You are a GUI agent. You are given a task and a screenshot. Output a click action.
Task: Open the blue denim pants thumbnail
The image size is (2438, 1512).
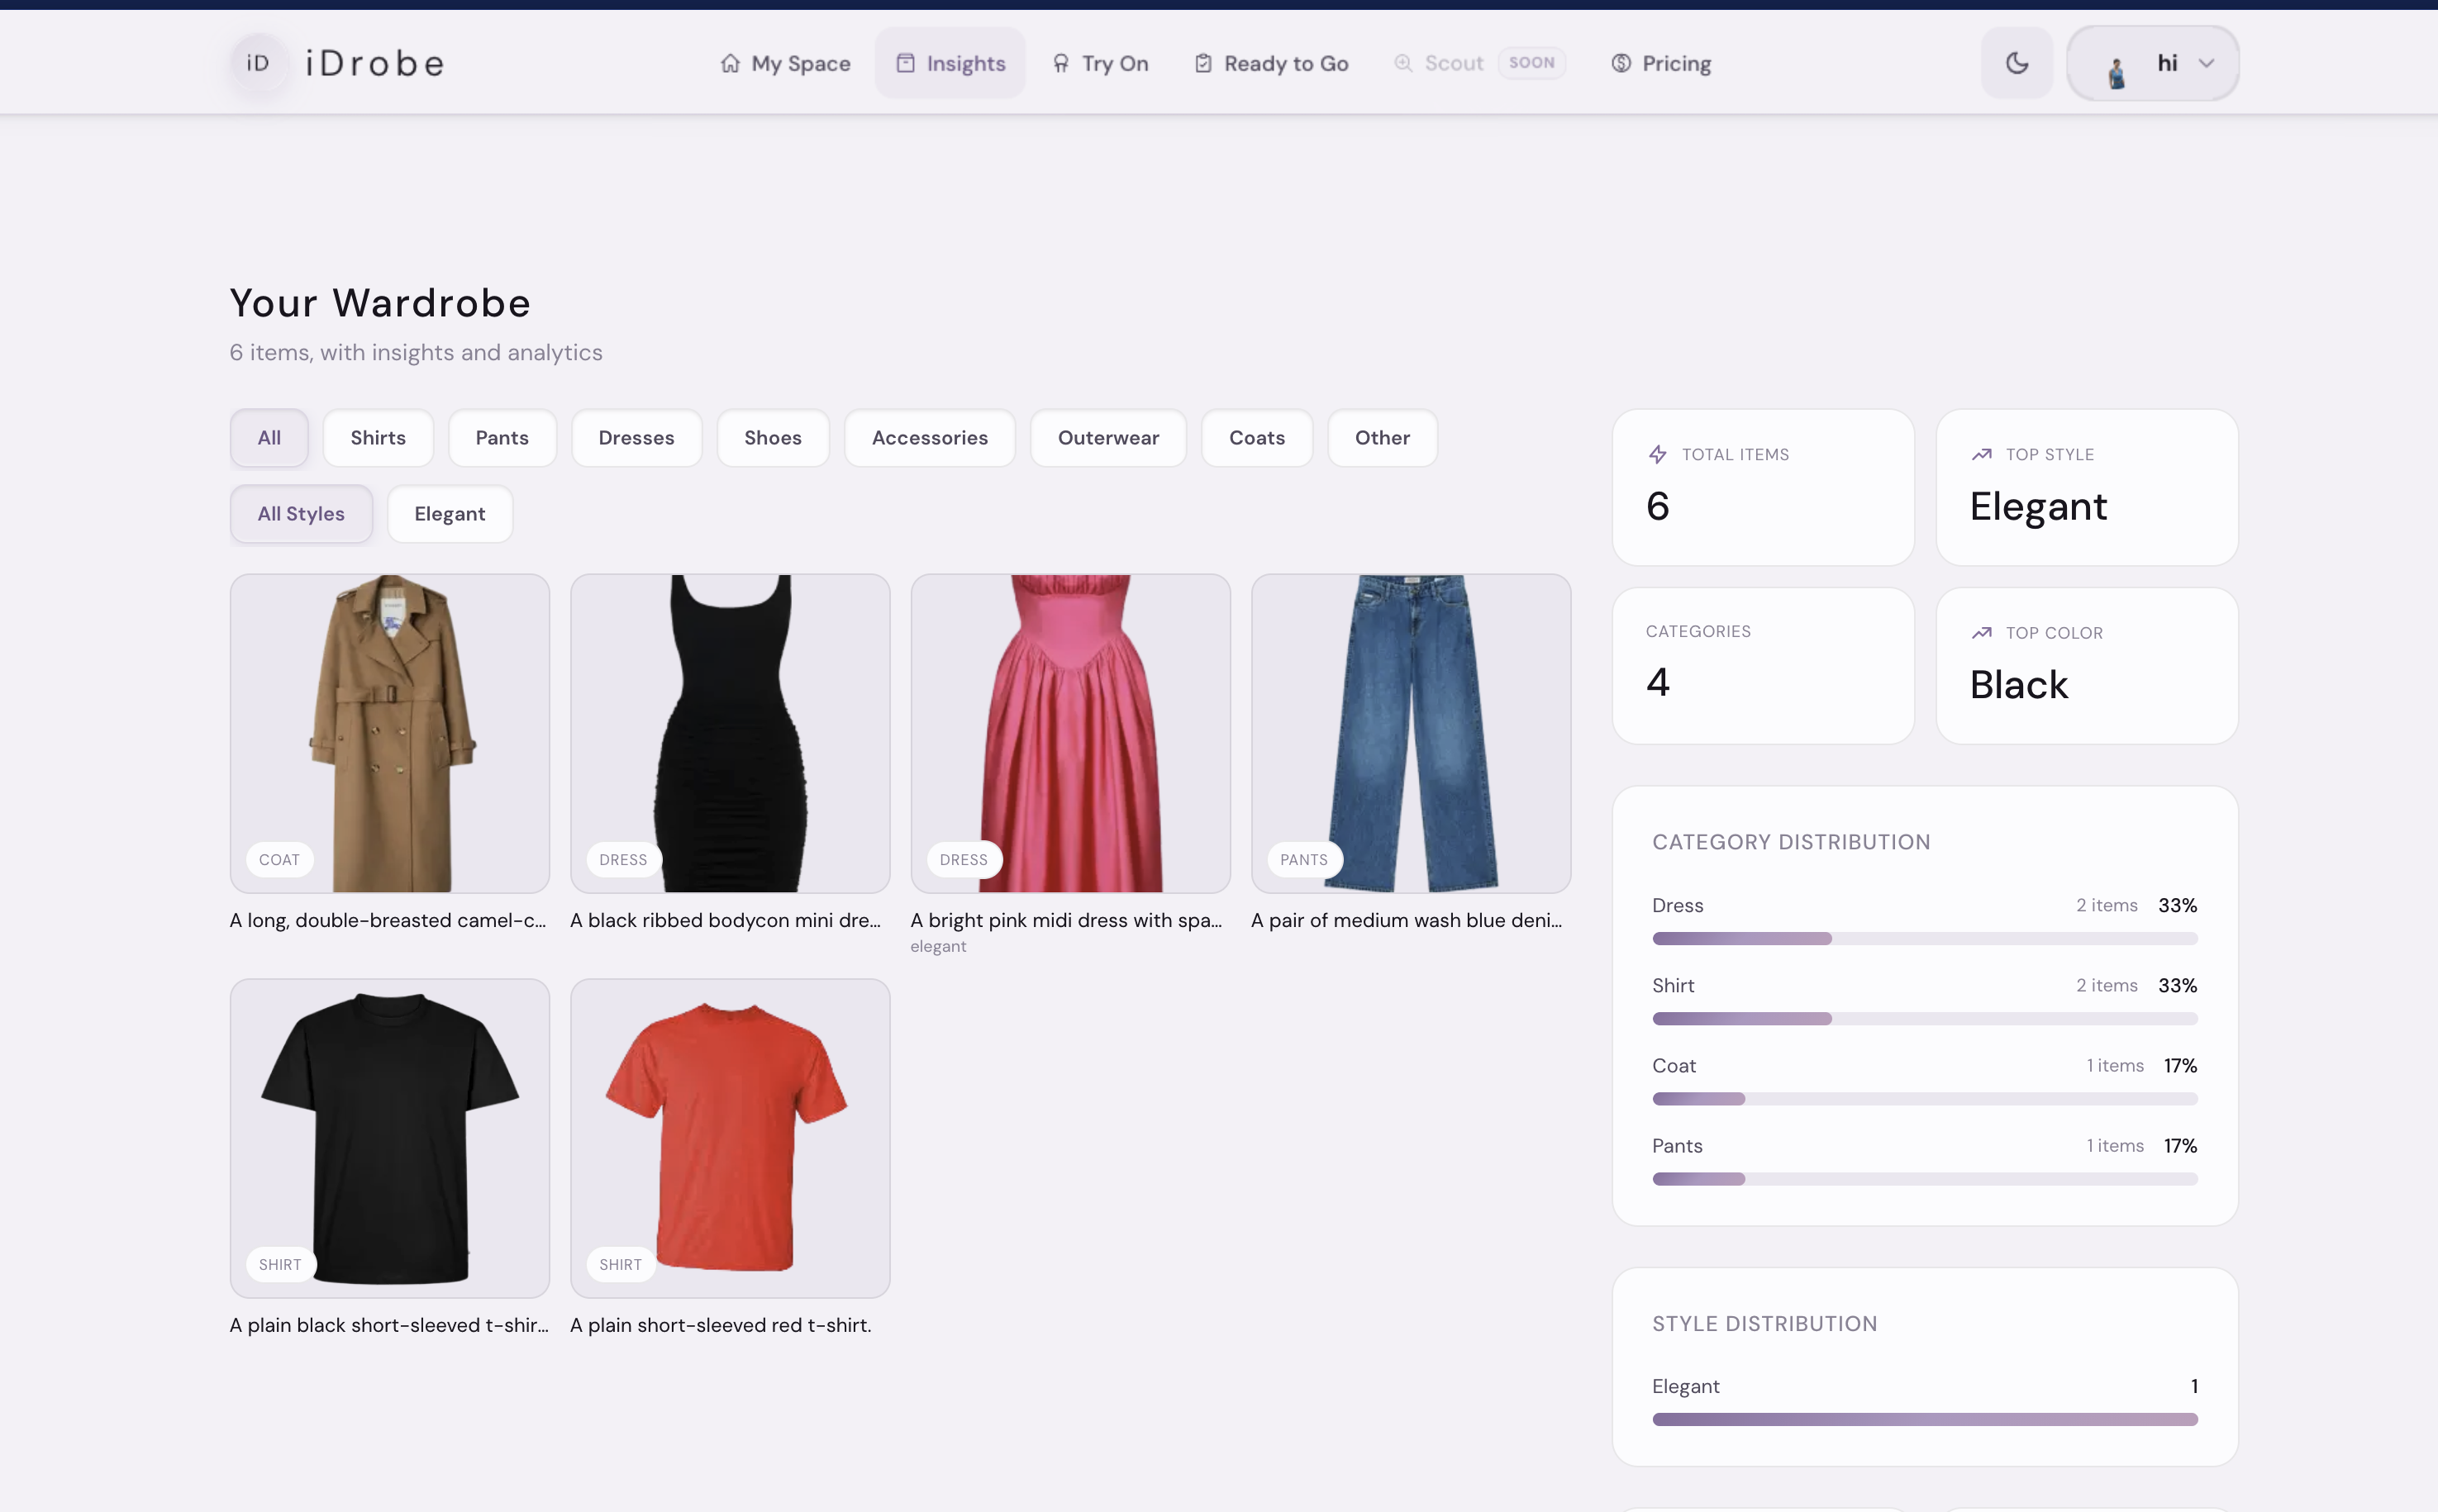(1411, 733)
